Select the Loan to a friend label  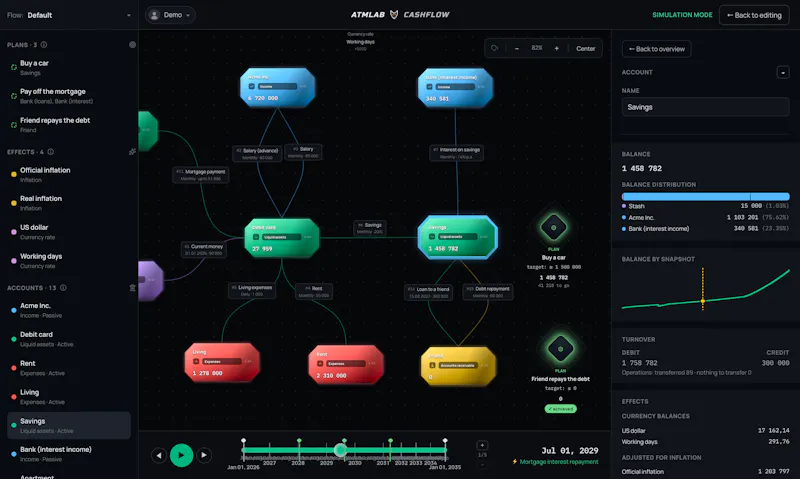pyautogui.click(x=428, y=292)
